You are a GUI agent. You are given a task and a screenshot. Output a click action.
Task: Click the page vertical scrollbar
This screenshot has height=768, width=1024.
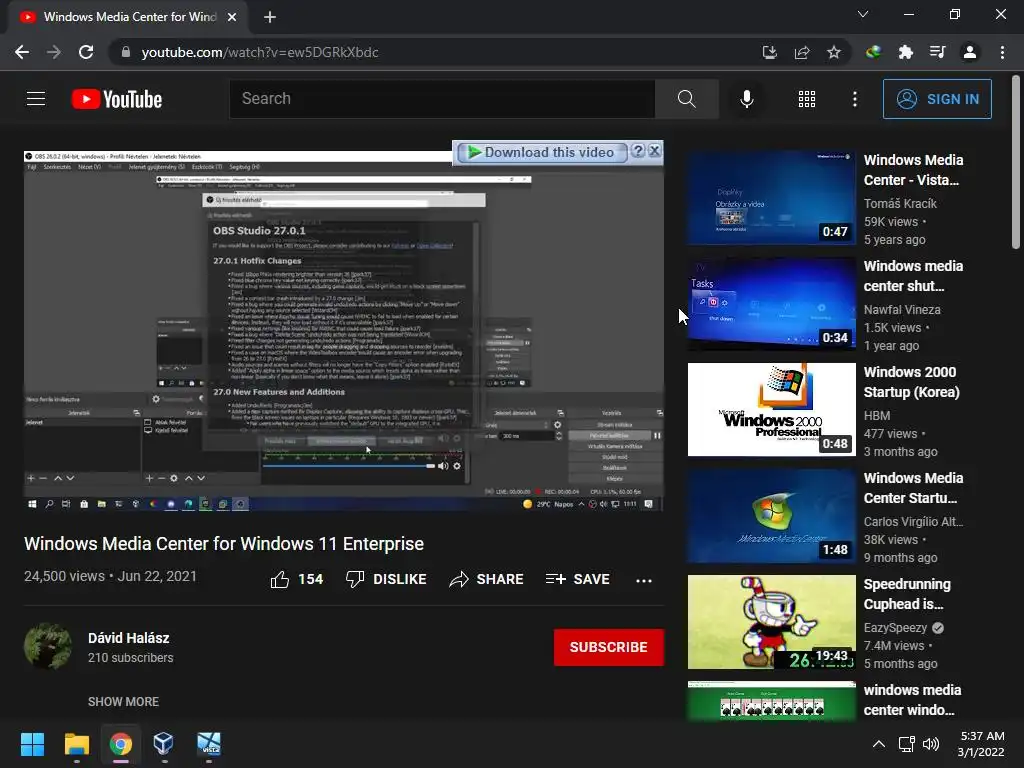[x=1016, y=163]
